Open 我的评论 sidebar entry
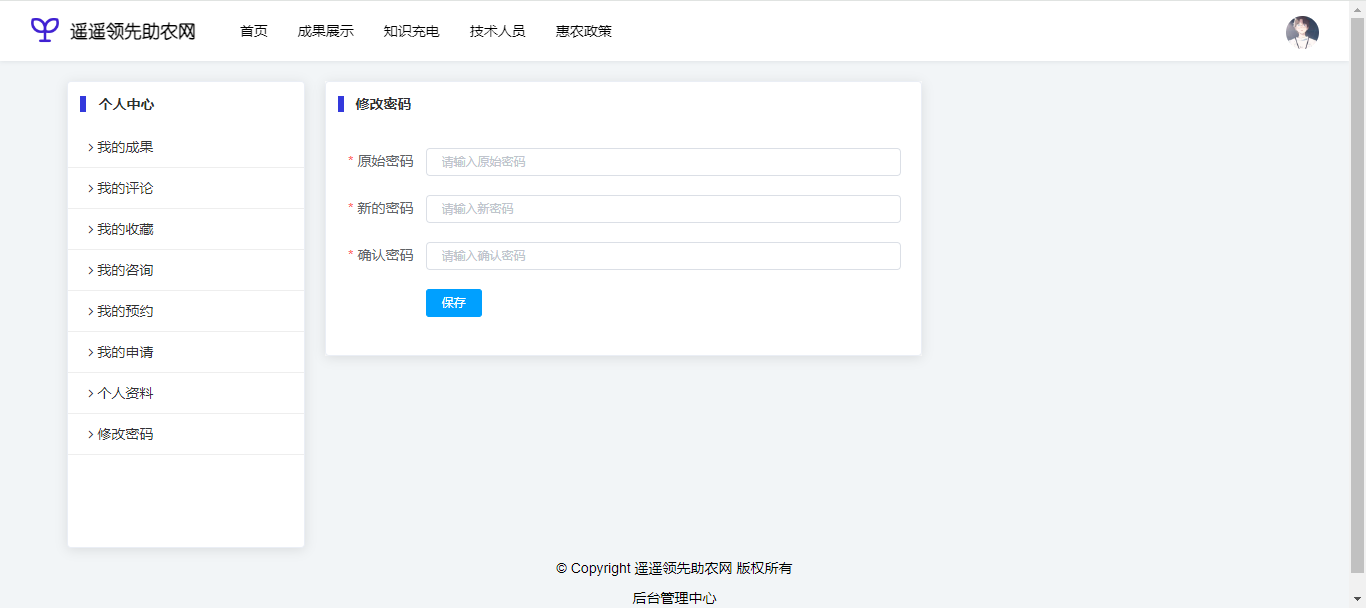1366x608 pixels. point(125,188)
